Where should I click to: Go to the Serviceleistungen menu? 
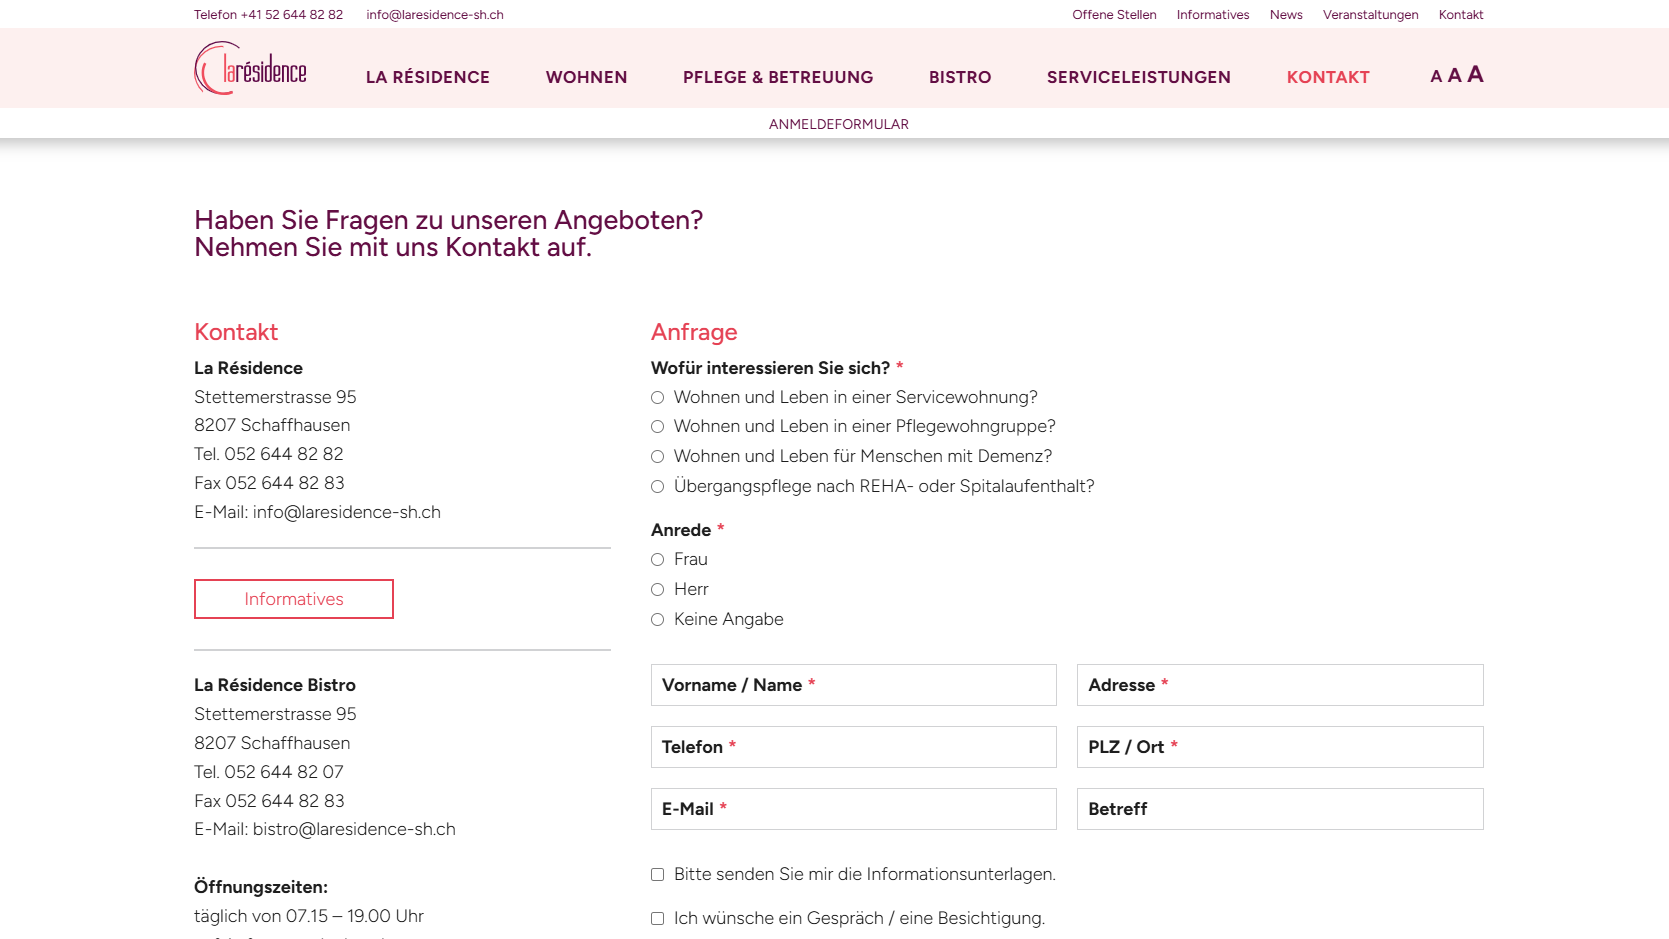pos(1138,77)
